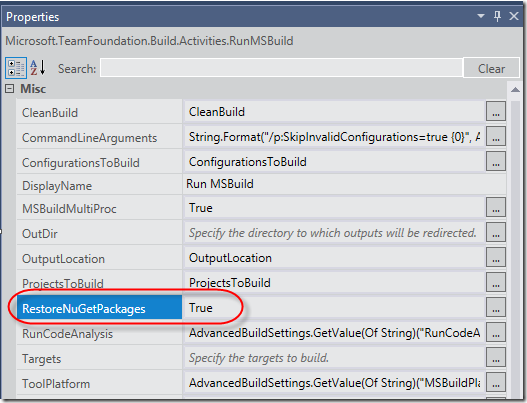Toggle auto-hide pin on Properties panel
Screen dimensions: 527x403
(x=497, y=16)
